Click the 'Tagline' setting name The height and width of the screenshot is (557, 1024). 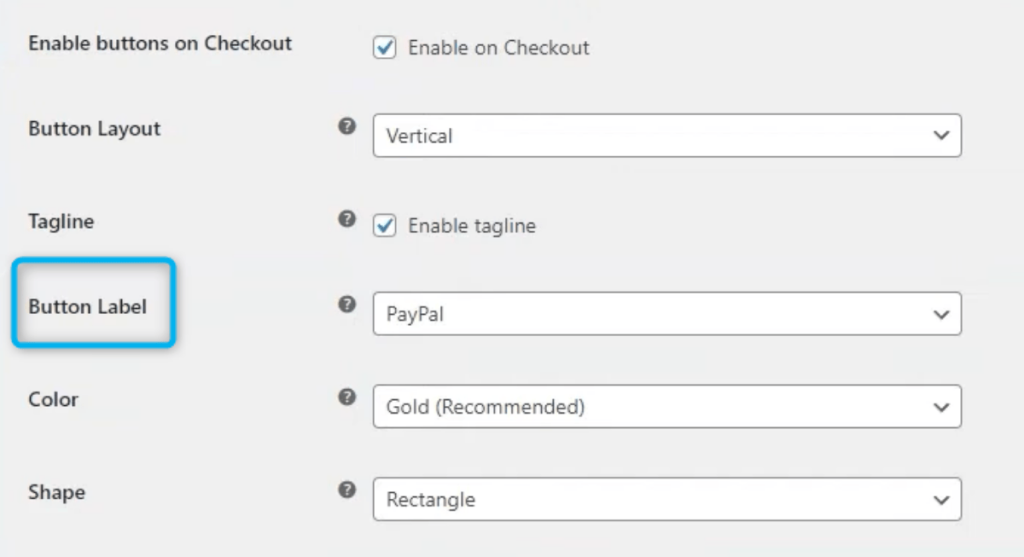(61, 221)
